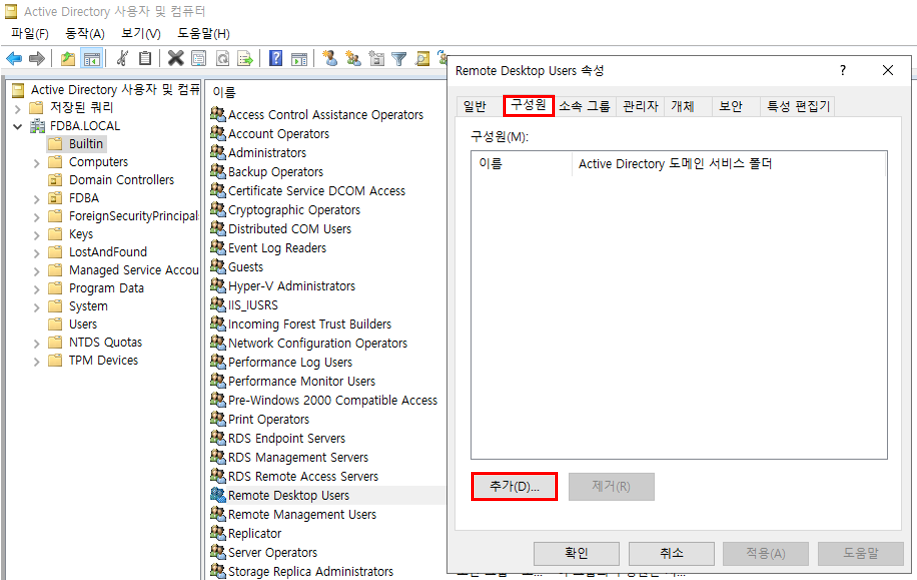Open the 동작(A) menu
Image resolution: width=917 pixels, height=580 pixels.
point(85,33)
